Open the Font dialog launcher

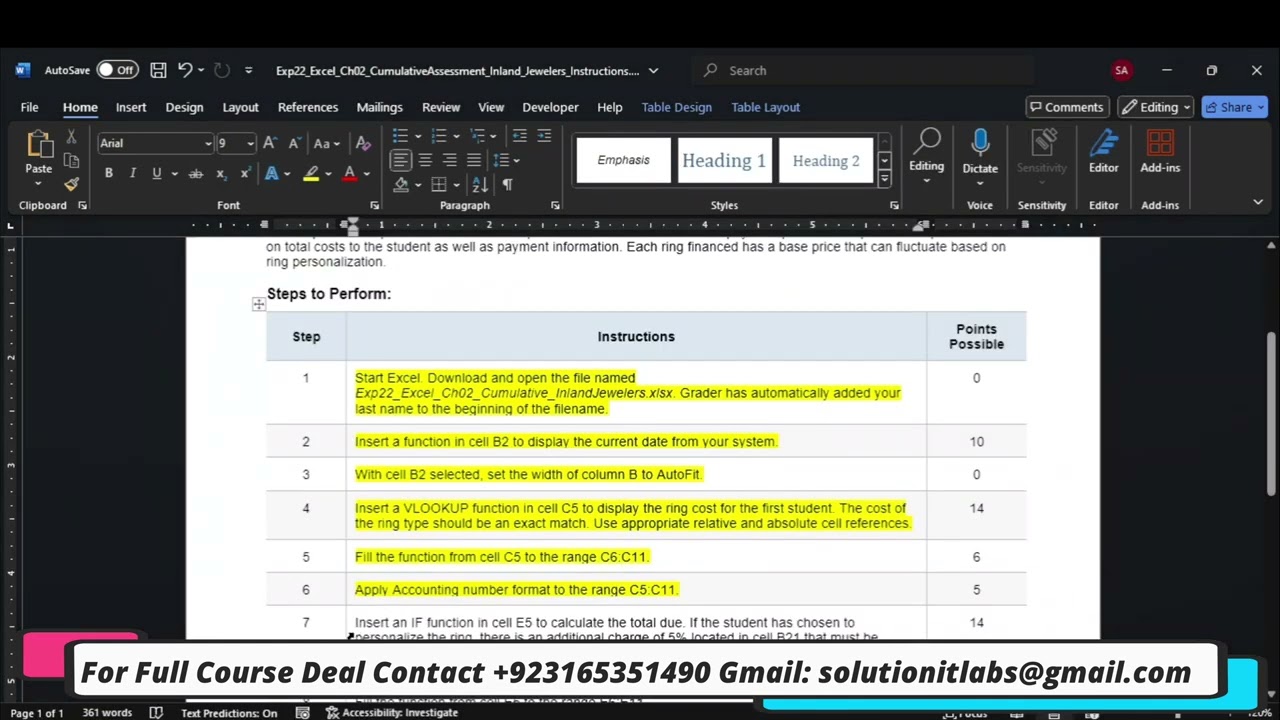[x=375, y=205]
